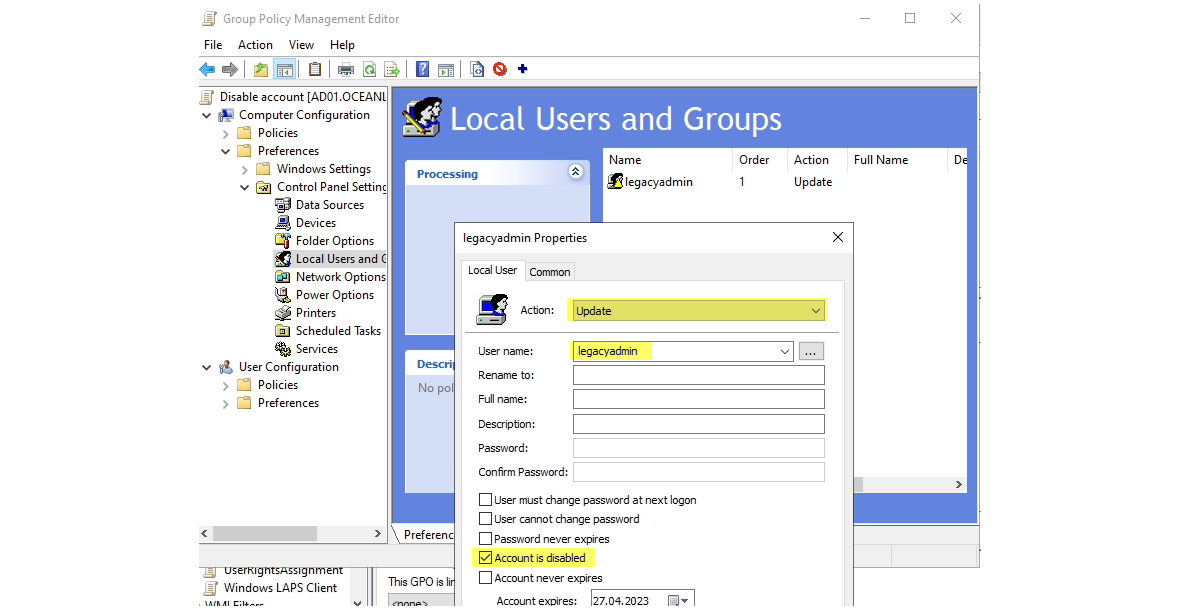Click left arrow of tree horizontal scrollbar
The height and width of the screenshot is (612, 1182).
pyautogui.click(x=204, y=534)
